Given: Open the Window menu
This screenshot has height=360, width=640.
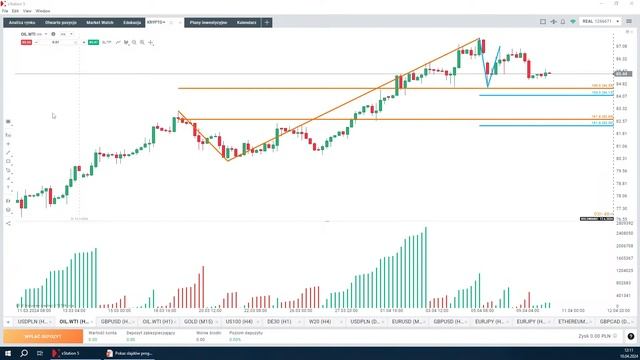Looking at the screenshot, I should pos(43,11).
